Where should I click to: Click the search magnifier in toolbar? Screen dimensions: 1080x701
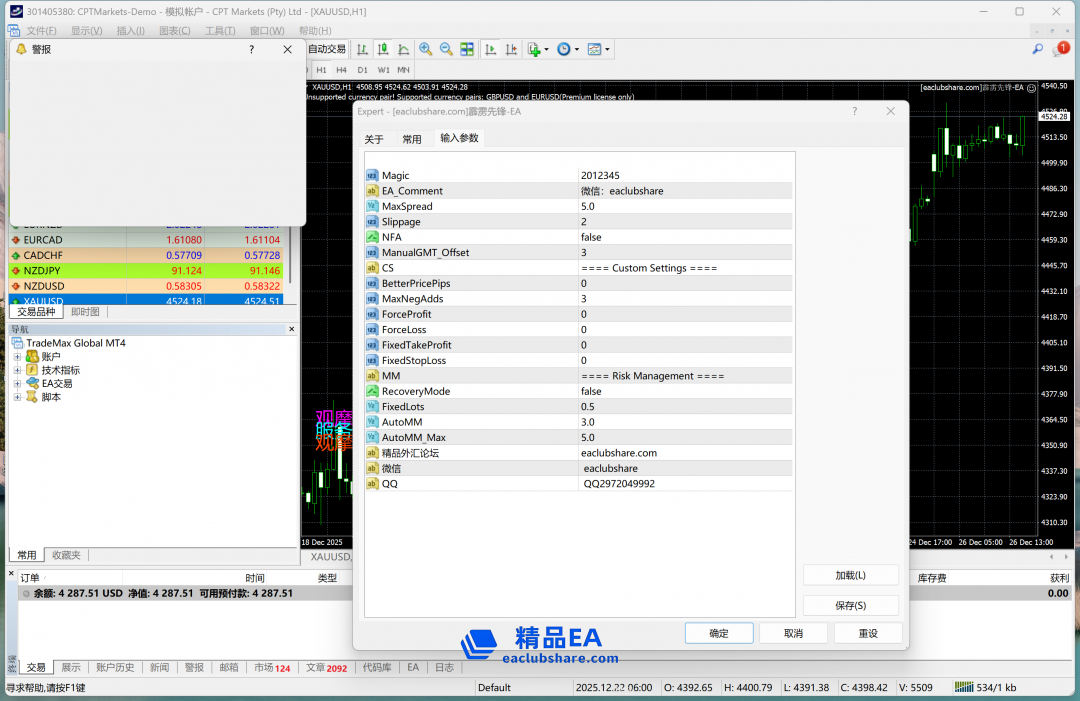tap(1037, 49)
